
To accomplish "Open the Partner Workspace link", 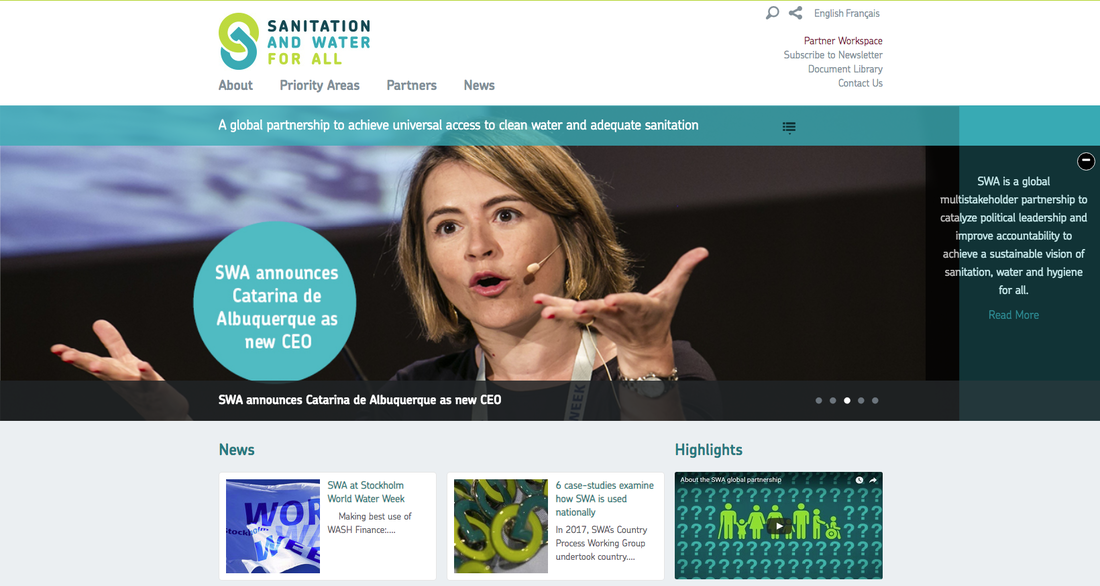I will (843, 41).
